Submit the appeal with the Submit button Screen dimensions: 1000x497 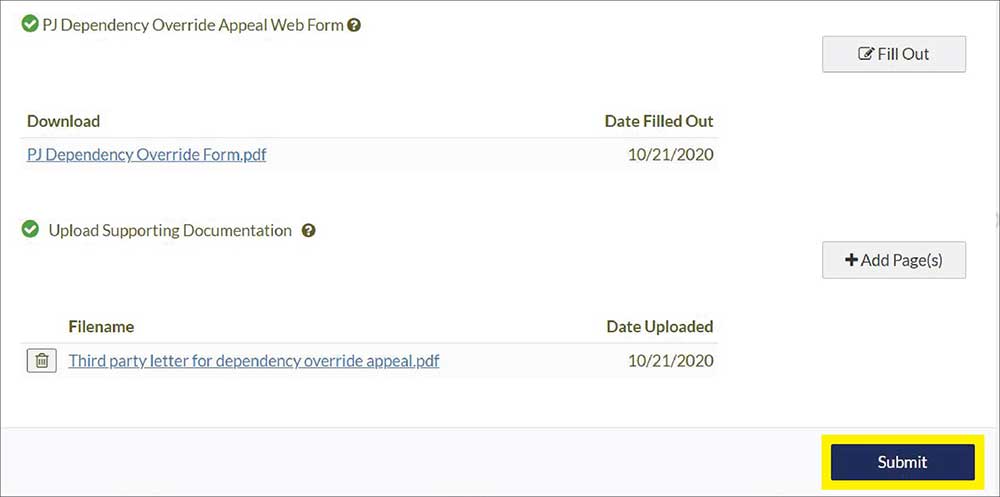pos(902,462)
